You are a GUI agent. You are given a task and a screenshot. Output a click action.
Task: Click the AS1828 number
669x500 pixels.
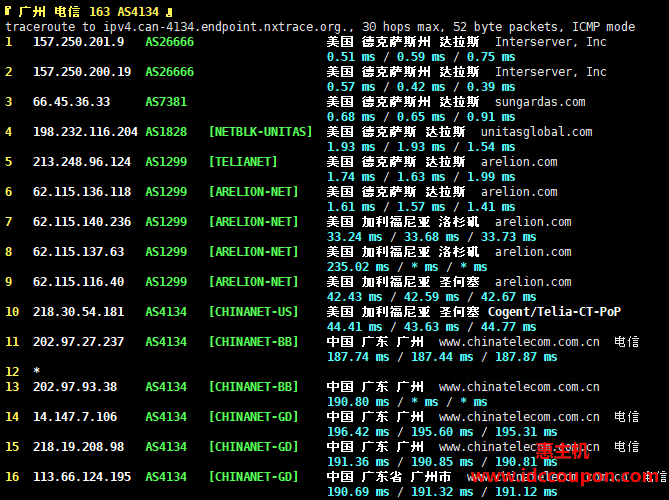[x=166, y=132]
